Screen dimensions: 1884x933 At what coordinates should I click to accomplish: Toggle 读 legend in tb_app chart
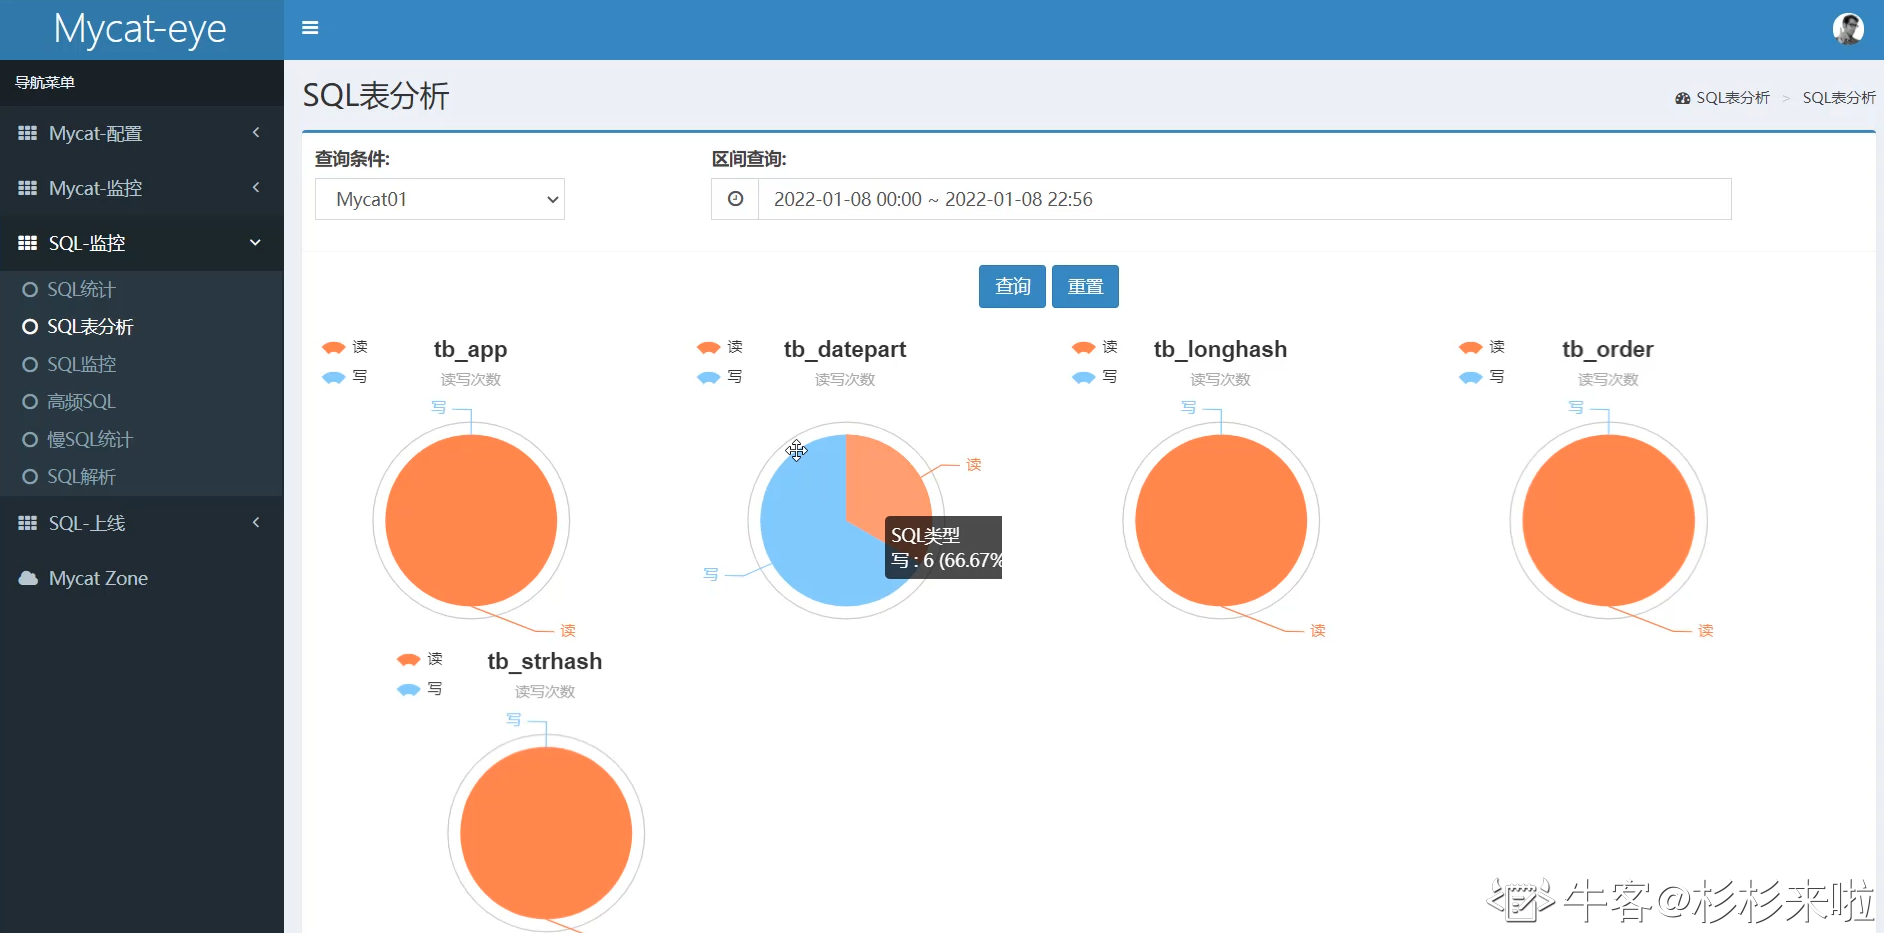345,347
